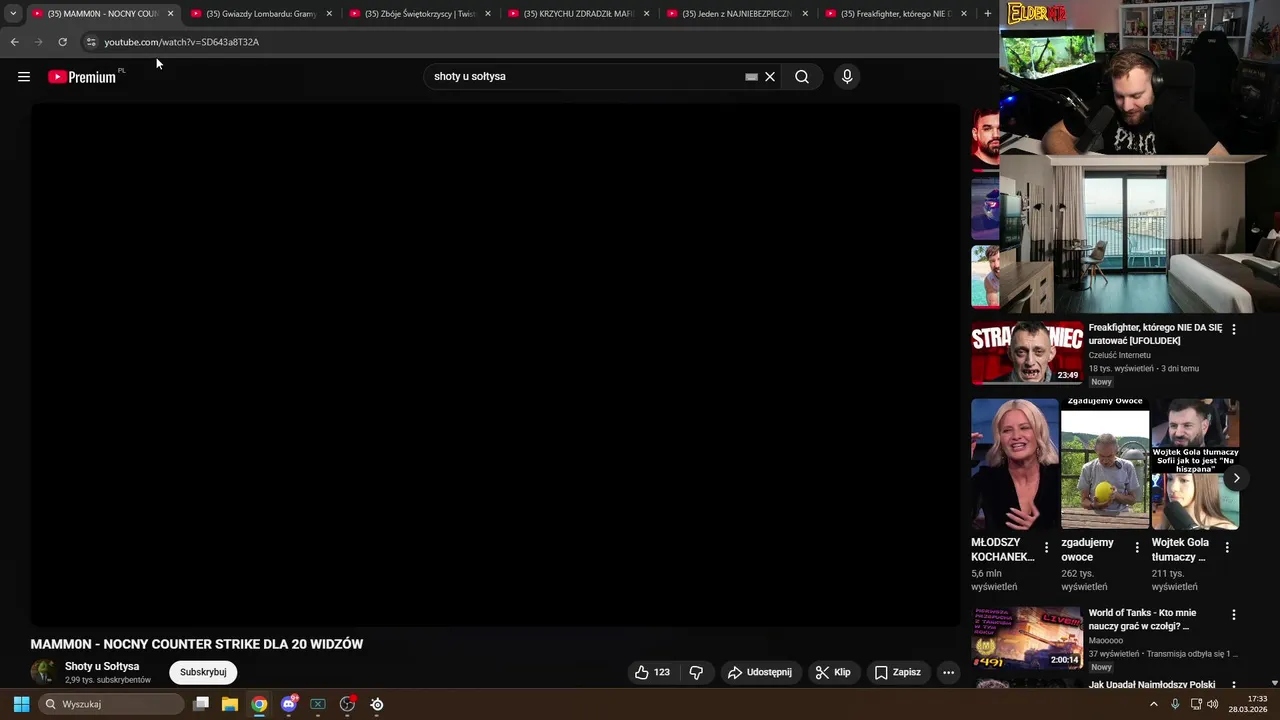The width and height of the screenshot is (1280, 720).
Task: Open Freakfighter UFOLUDEK video thumbnail
Action: [1027, 352]
